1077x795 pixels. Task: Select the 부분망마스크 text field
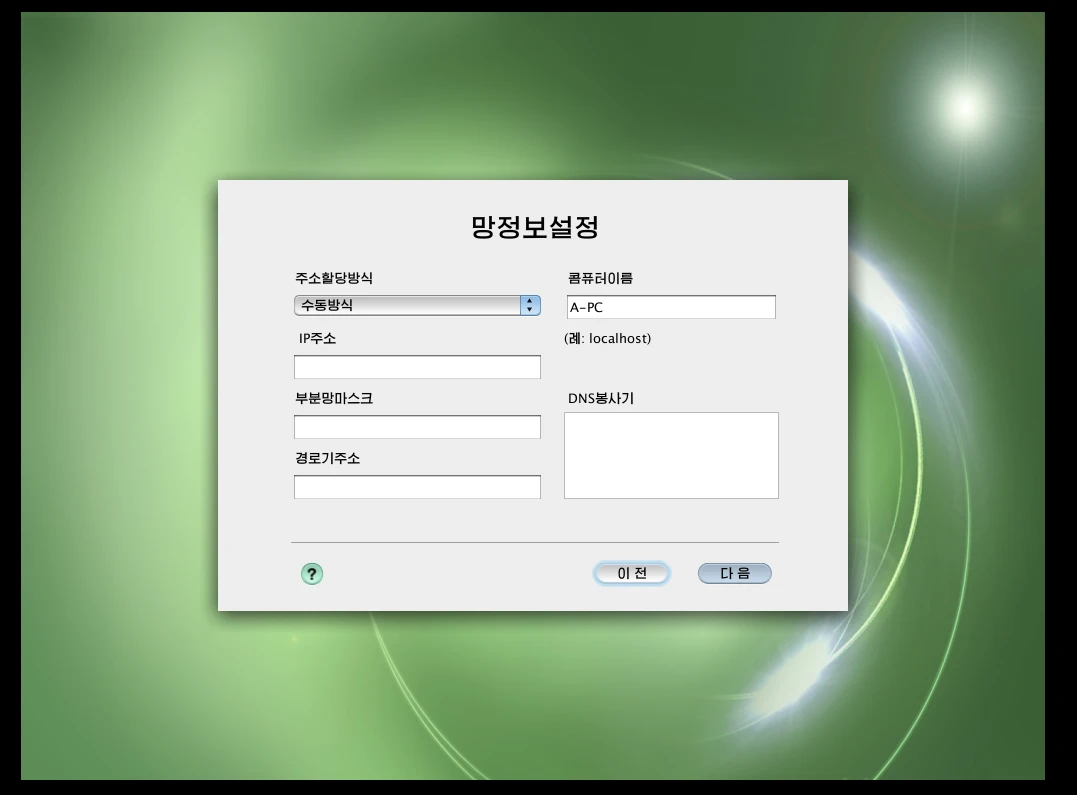tap(416, 426)
